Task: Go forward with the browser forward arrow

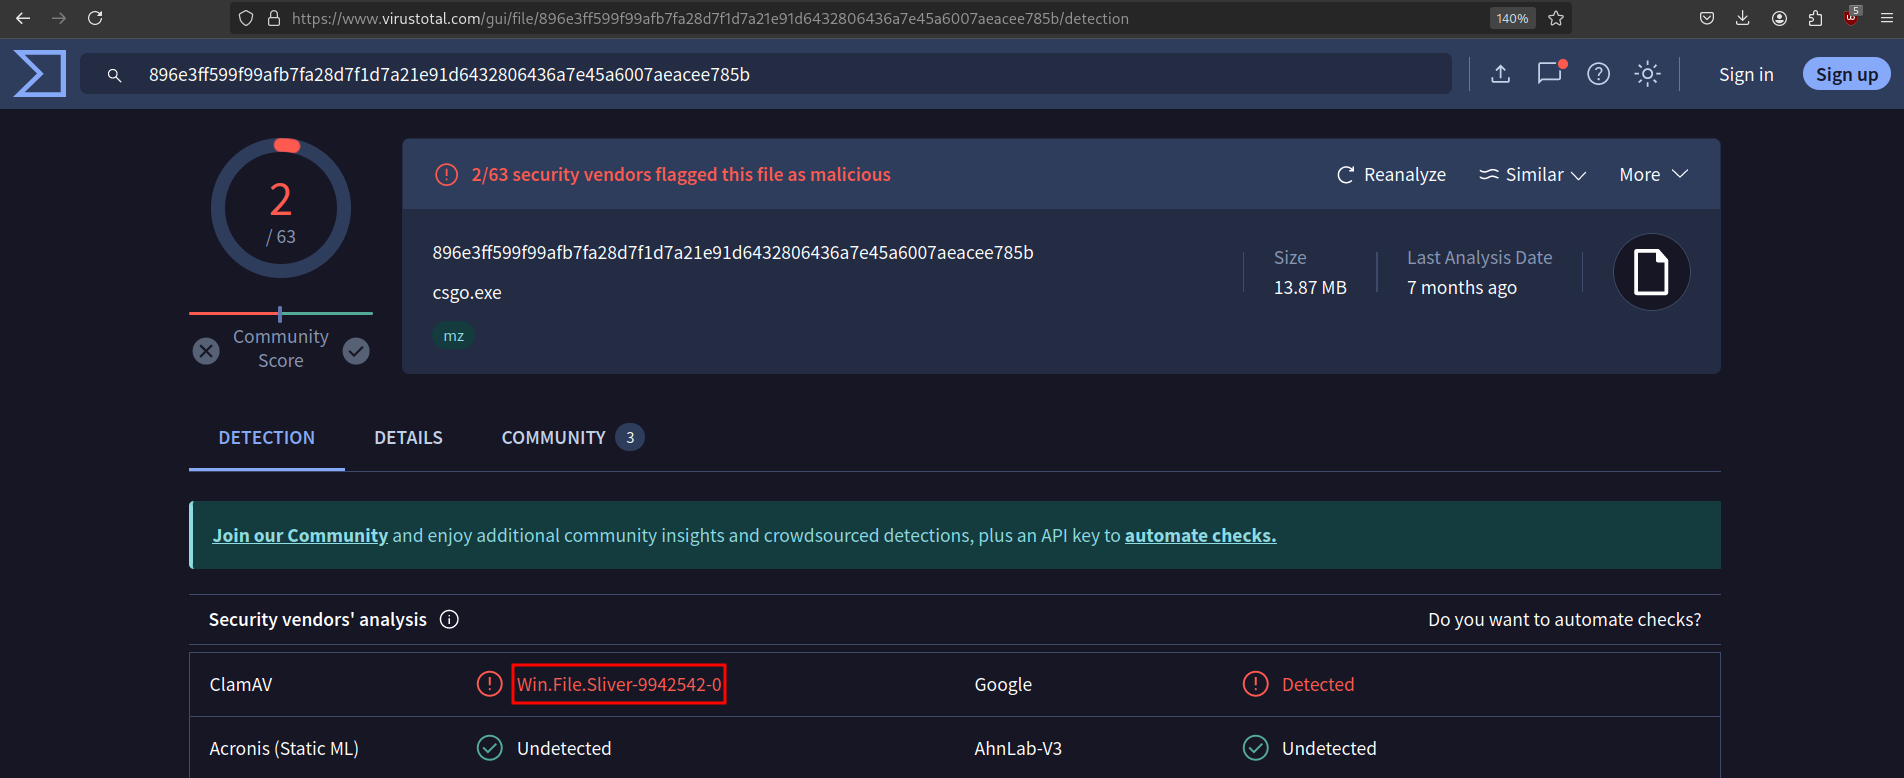Action: [x=59, y=18]
